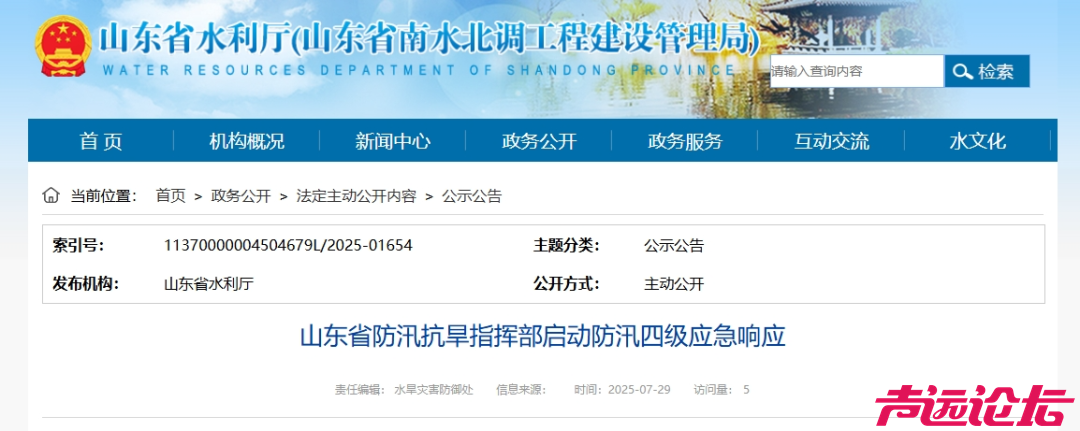Select 政务公开 in the blue navigation bar
This screenshot has height=431, width=1080.
click(539, 141)
